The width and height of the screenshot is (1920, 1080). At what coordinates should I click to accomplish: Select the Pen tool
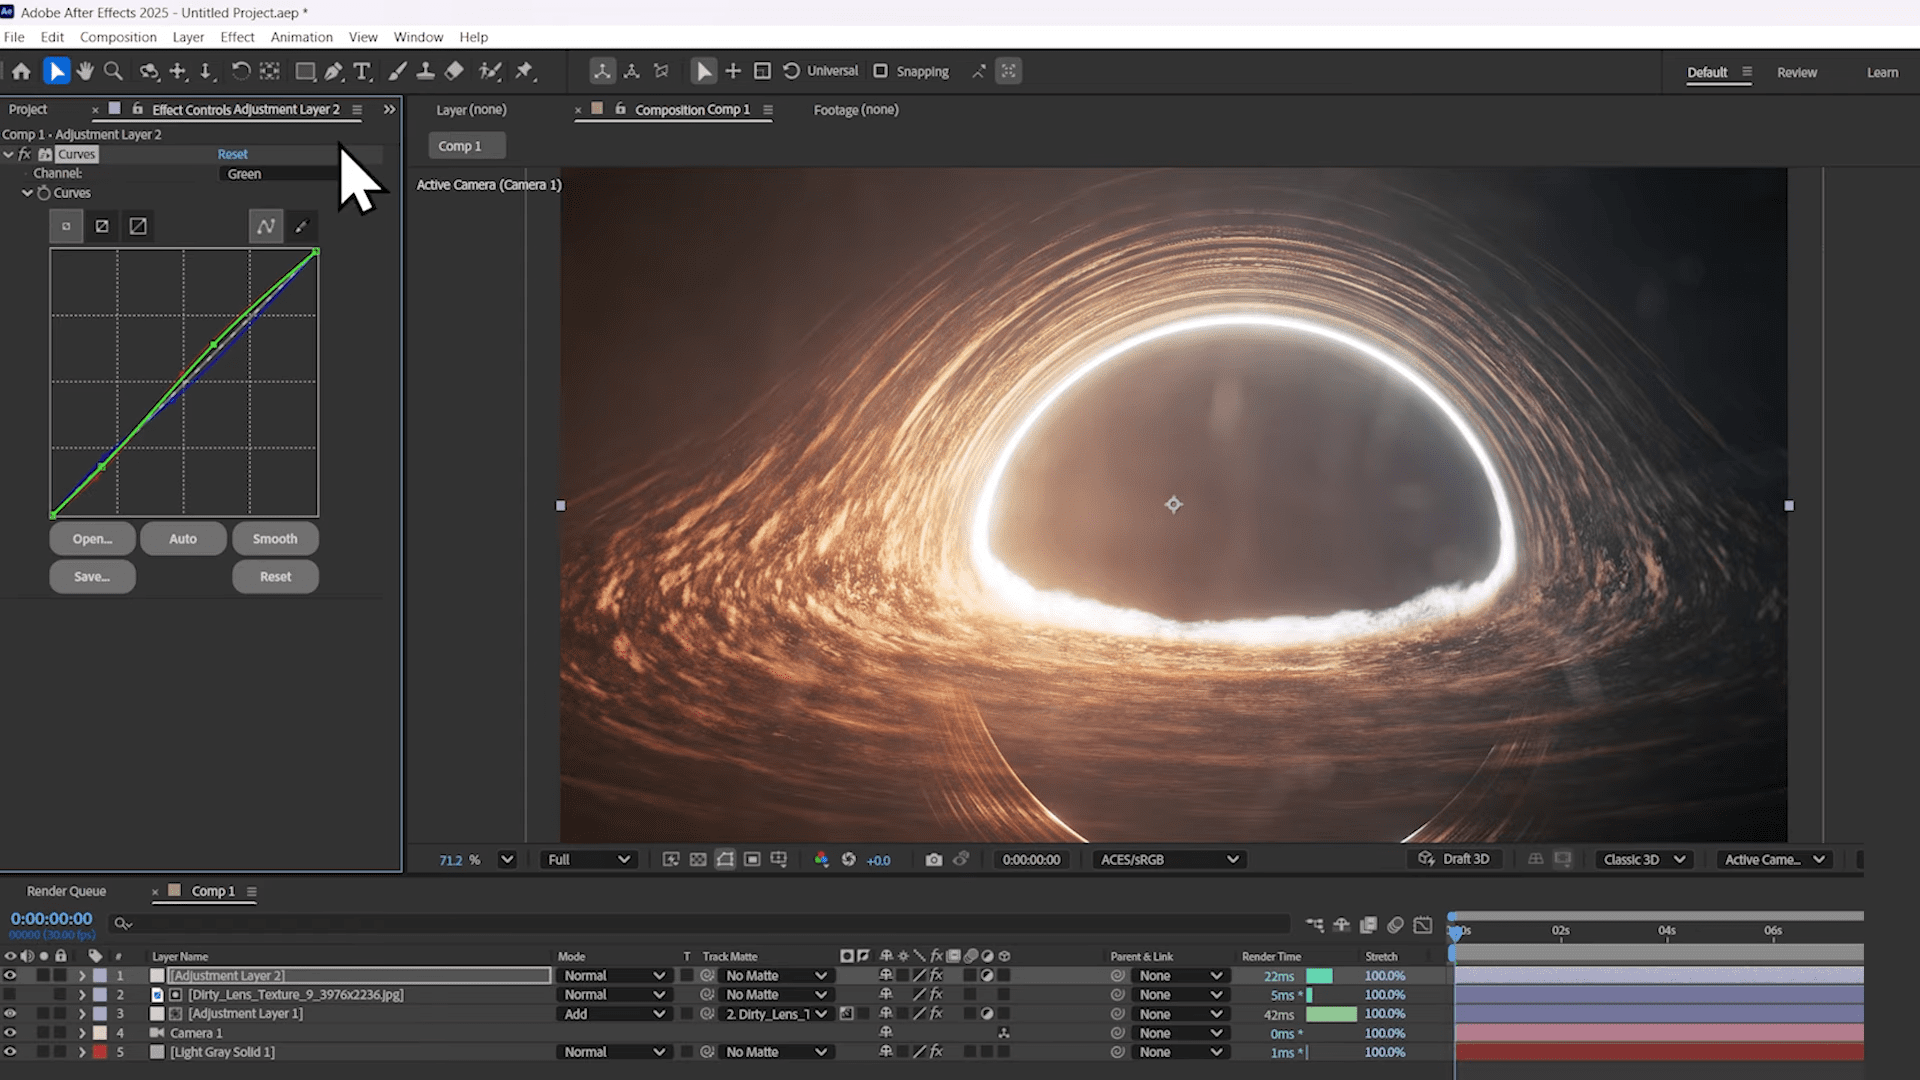334,71
